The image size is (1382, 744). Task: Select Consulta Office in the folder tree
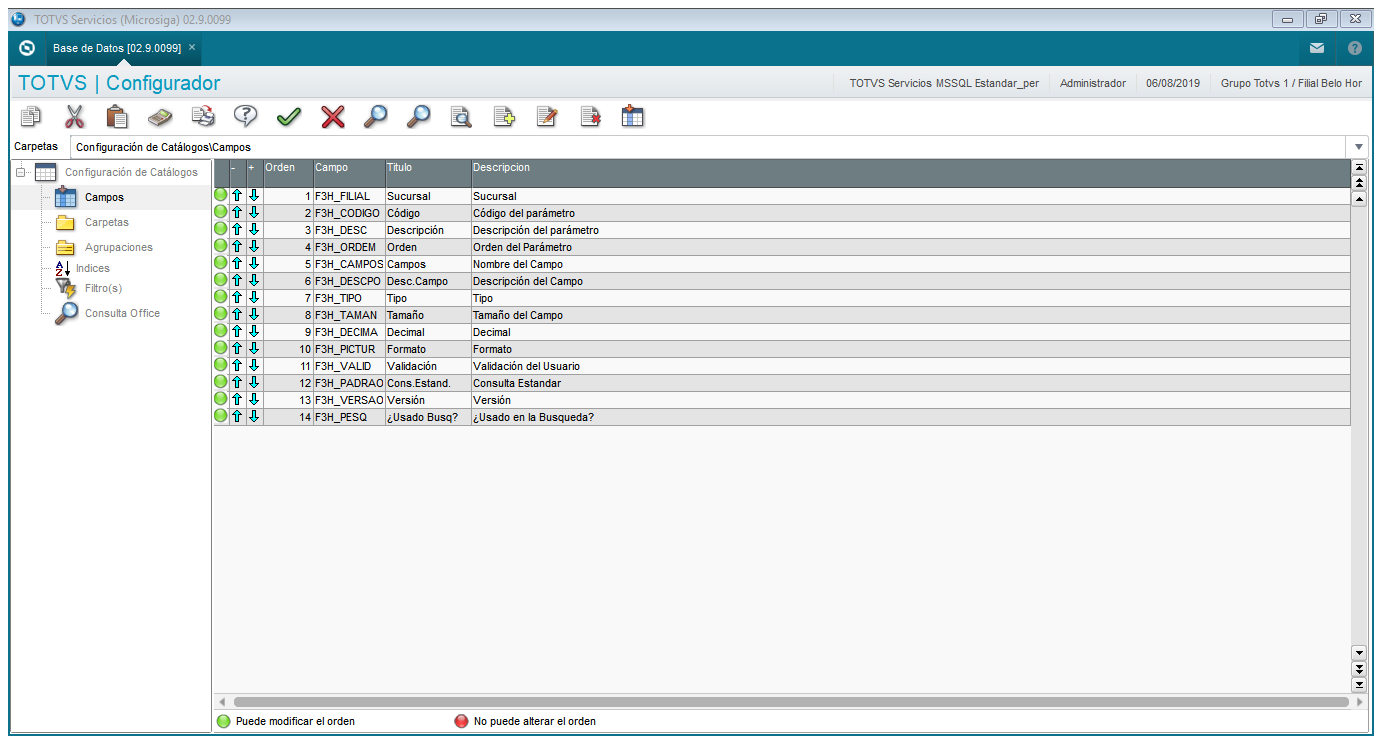(x=122, y=313)
